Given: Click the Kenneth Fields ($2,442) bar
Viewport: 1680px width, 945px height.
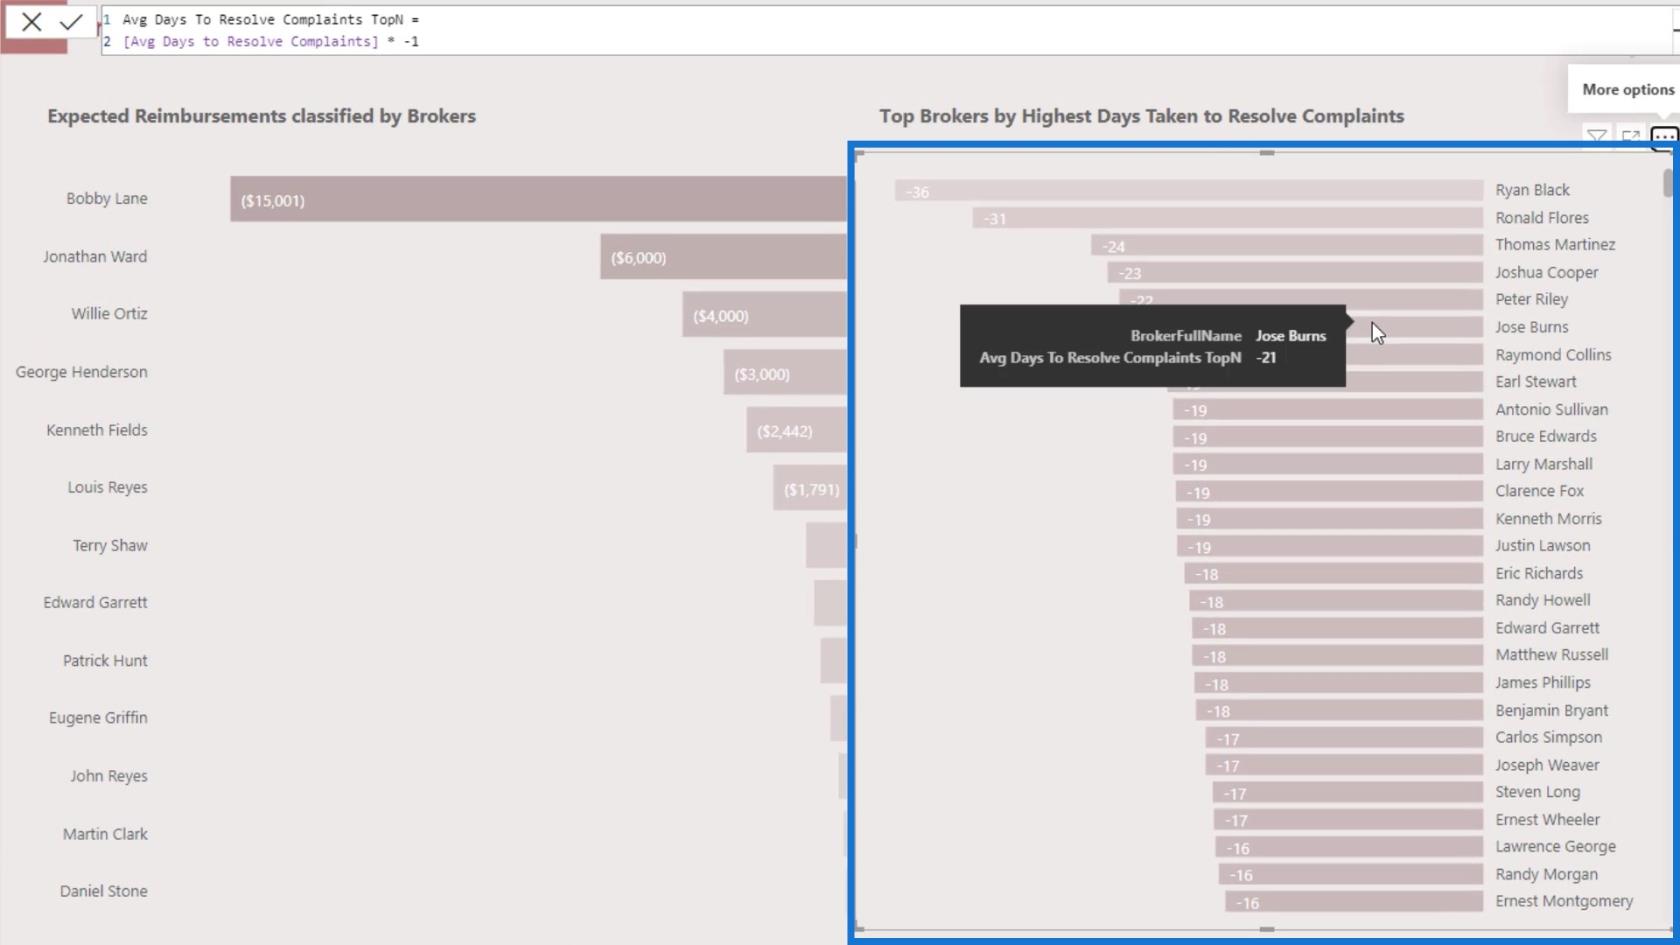Looking at the screenshot, I should [796, 430].
